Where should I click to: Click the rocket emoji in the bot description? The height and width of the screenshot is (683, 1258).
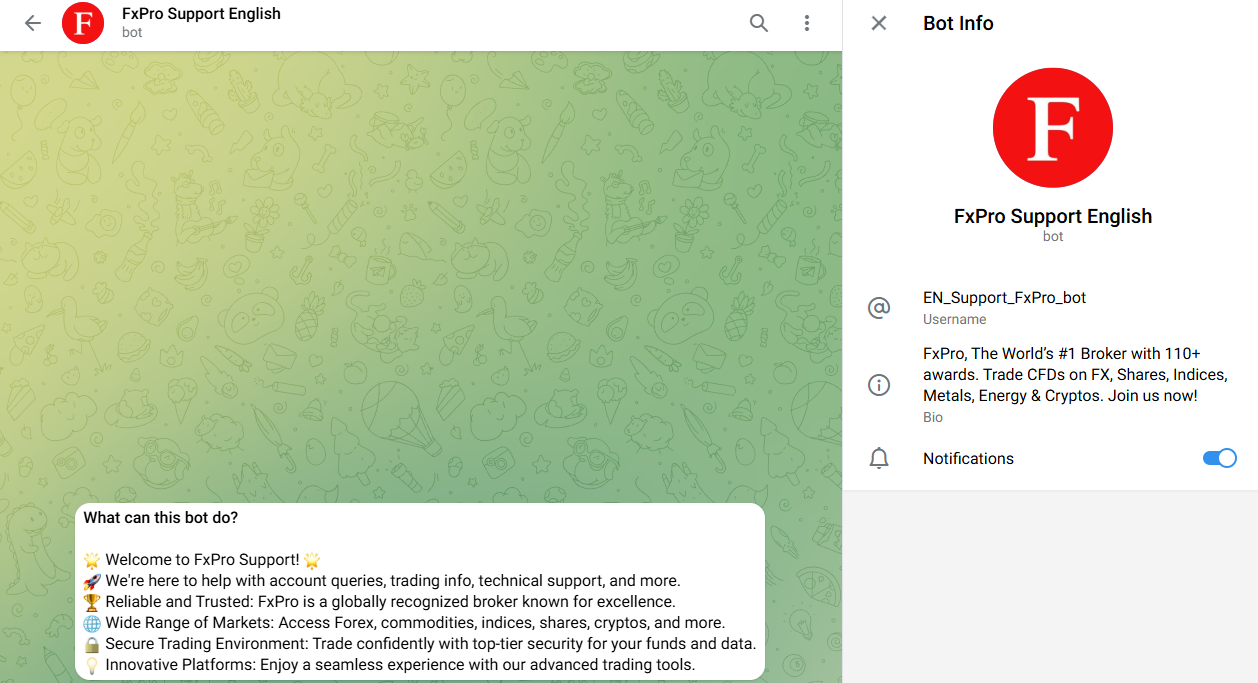[92, 581]
